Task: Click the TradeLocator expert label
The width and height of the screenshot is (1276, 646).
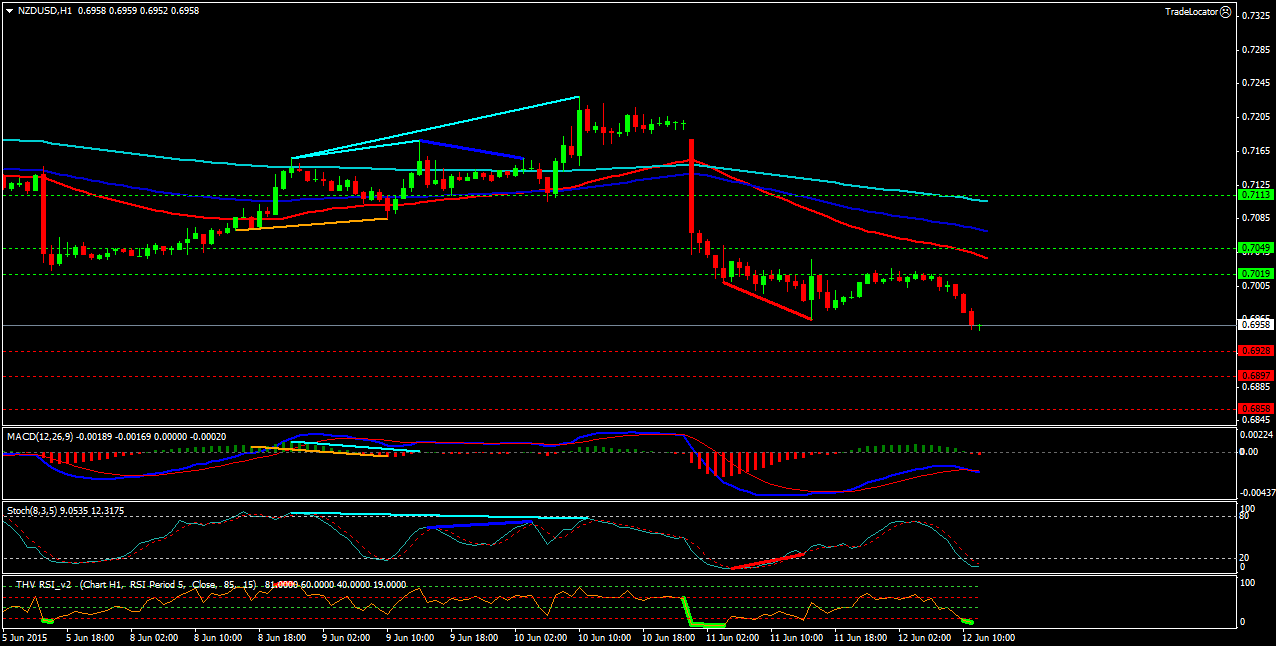Action: pos(1190,11)
